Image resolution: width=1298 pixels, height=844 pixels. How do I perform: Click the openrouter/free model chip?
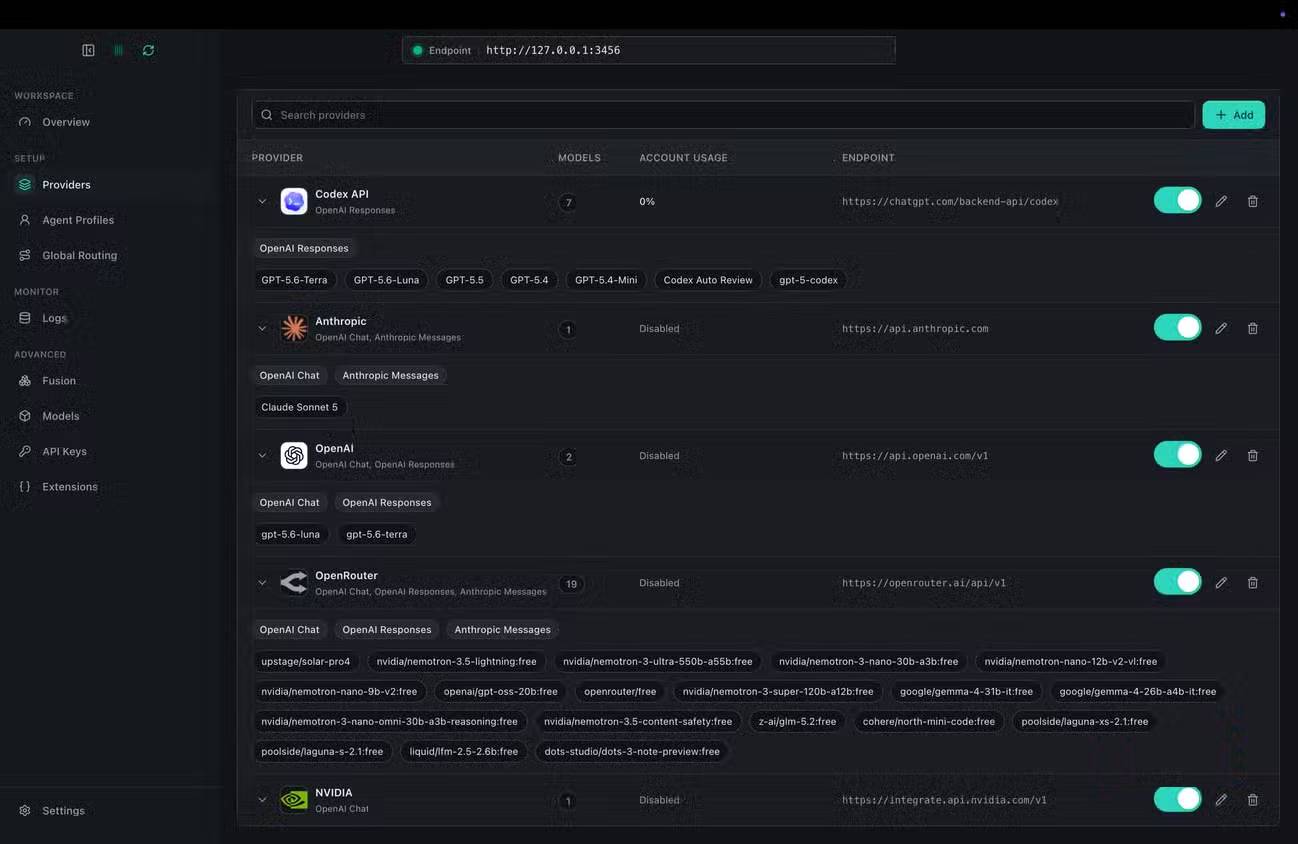pos(620,691)
